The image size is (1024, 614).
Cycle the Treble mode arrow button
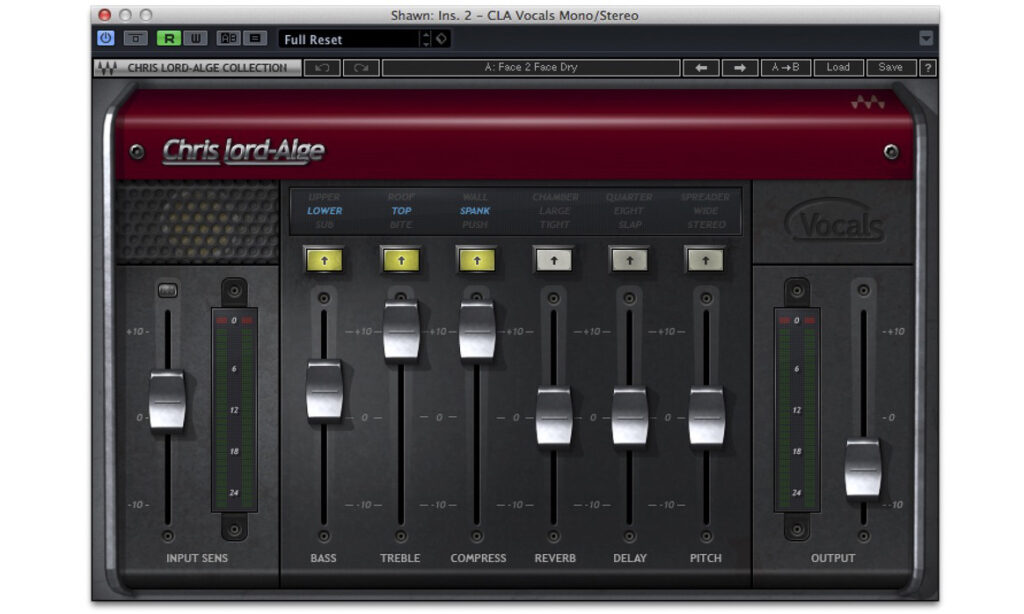coord(401,260)
